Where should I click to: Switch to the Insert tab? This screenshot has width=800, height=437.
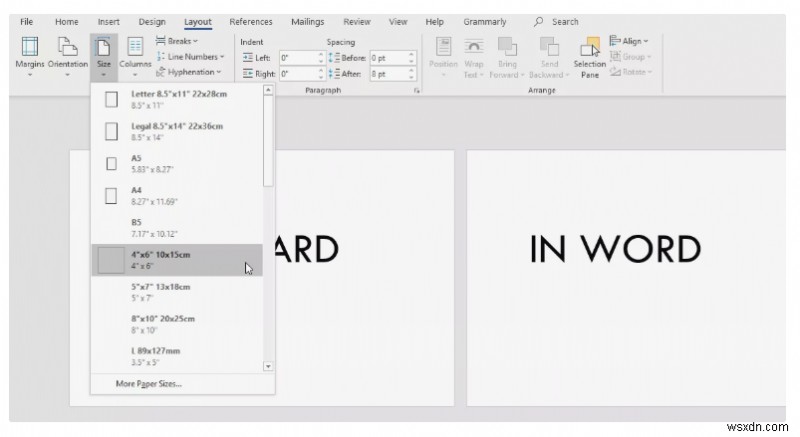pos(109,22)
